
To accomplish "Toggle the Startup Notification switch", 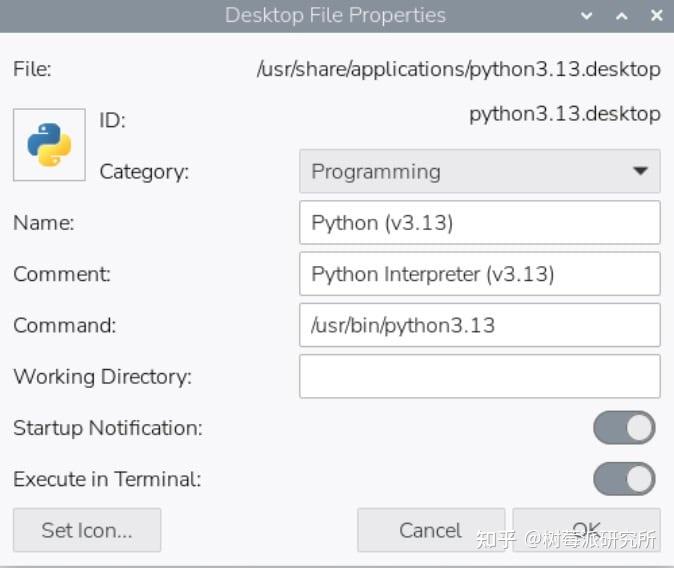I will (624, 428).
